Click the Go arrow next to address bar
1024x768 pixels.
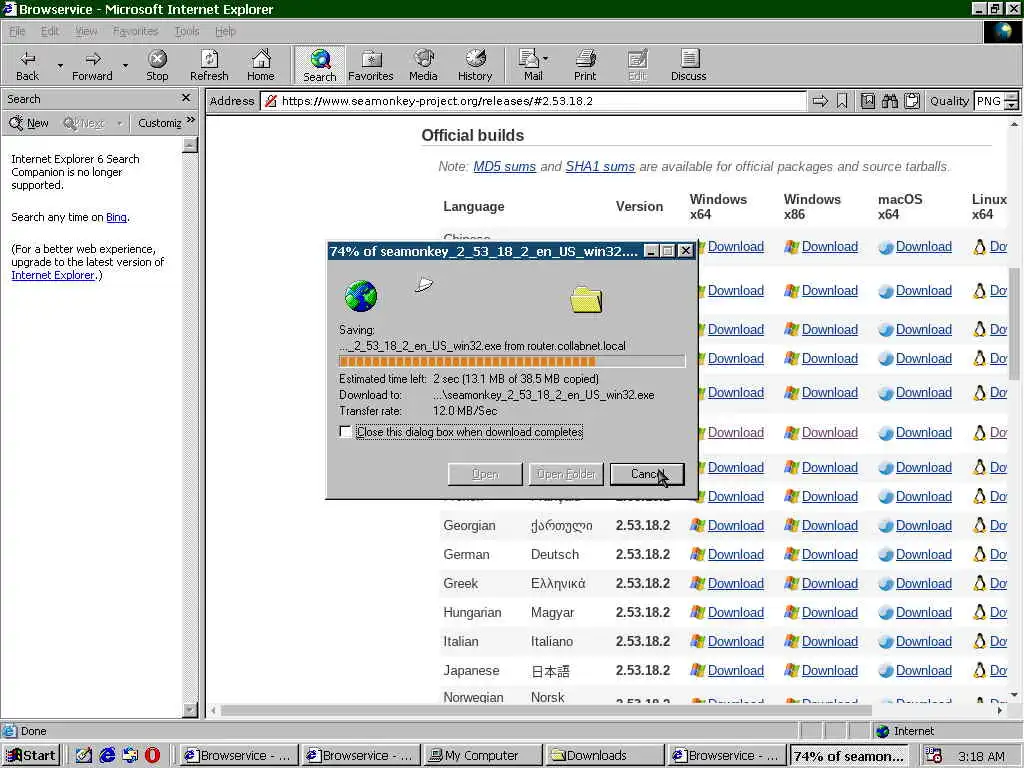pos(820,101)
